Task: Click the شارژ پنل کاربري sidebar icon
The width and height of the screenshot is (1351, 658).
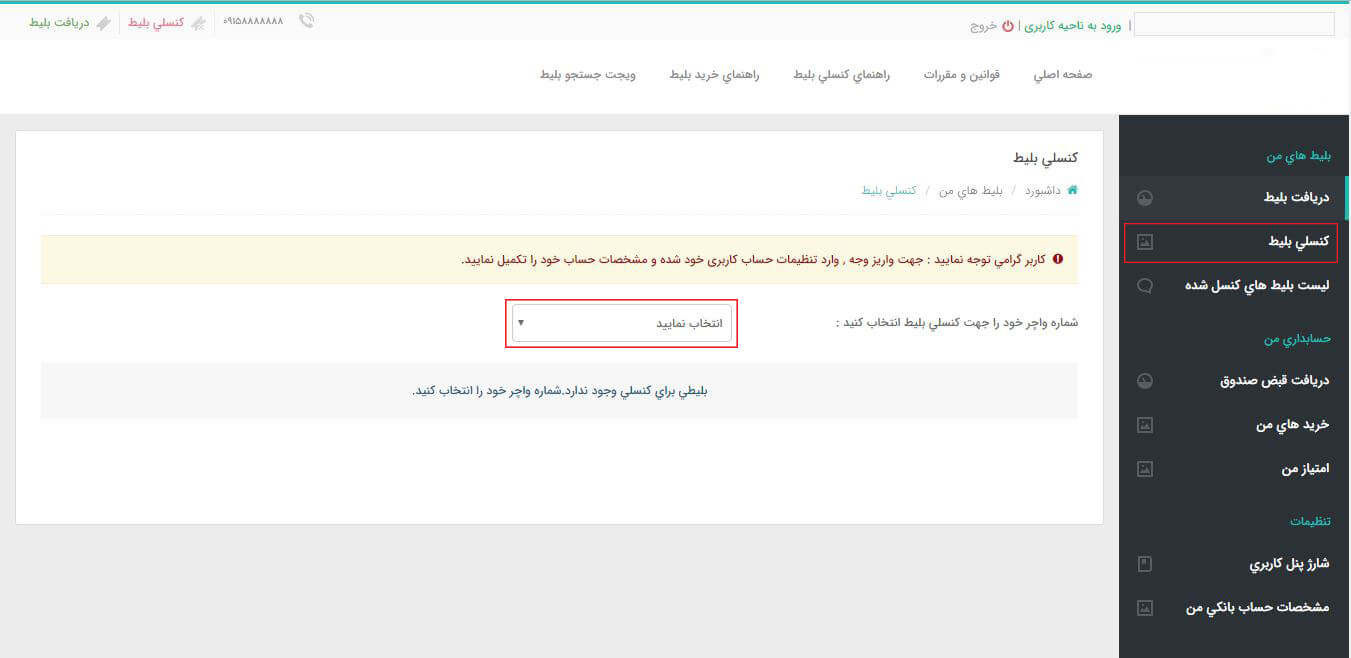Action: coord(1143,563)
